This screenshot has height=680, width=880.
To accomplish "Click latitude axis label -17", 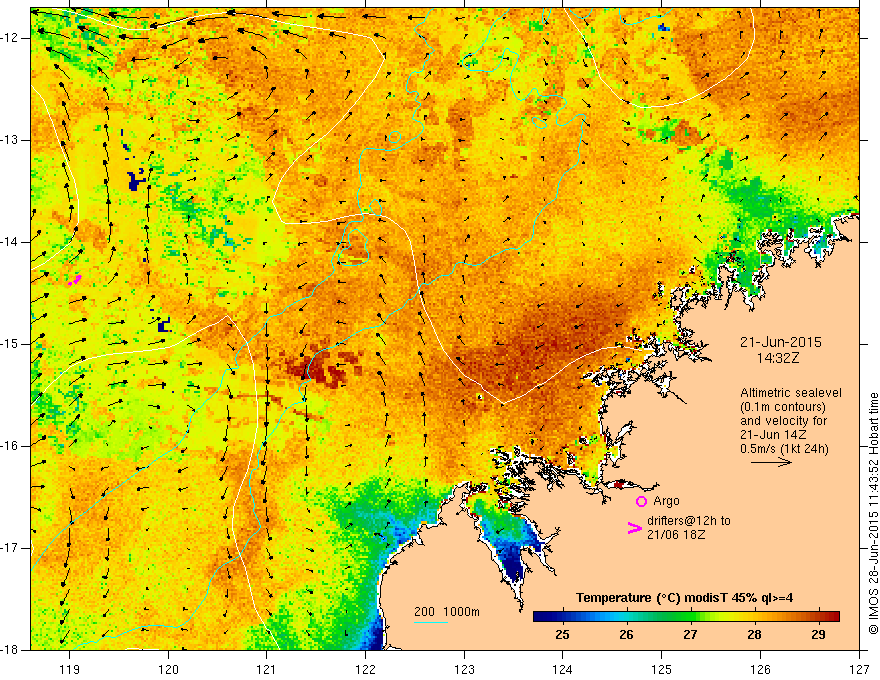I will click(11, 548).
